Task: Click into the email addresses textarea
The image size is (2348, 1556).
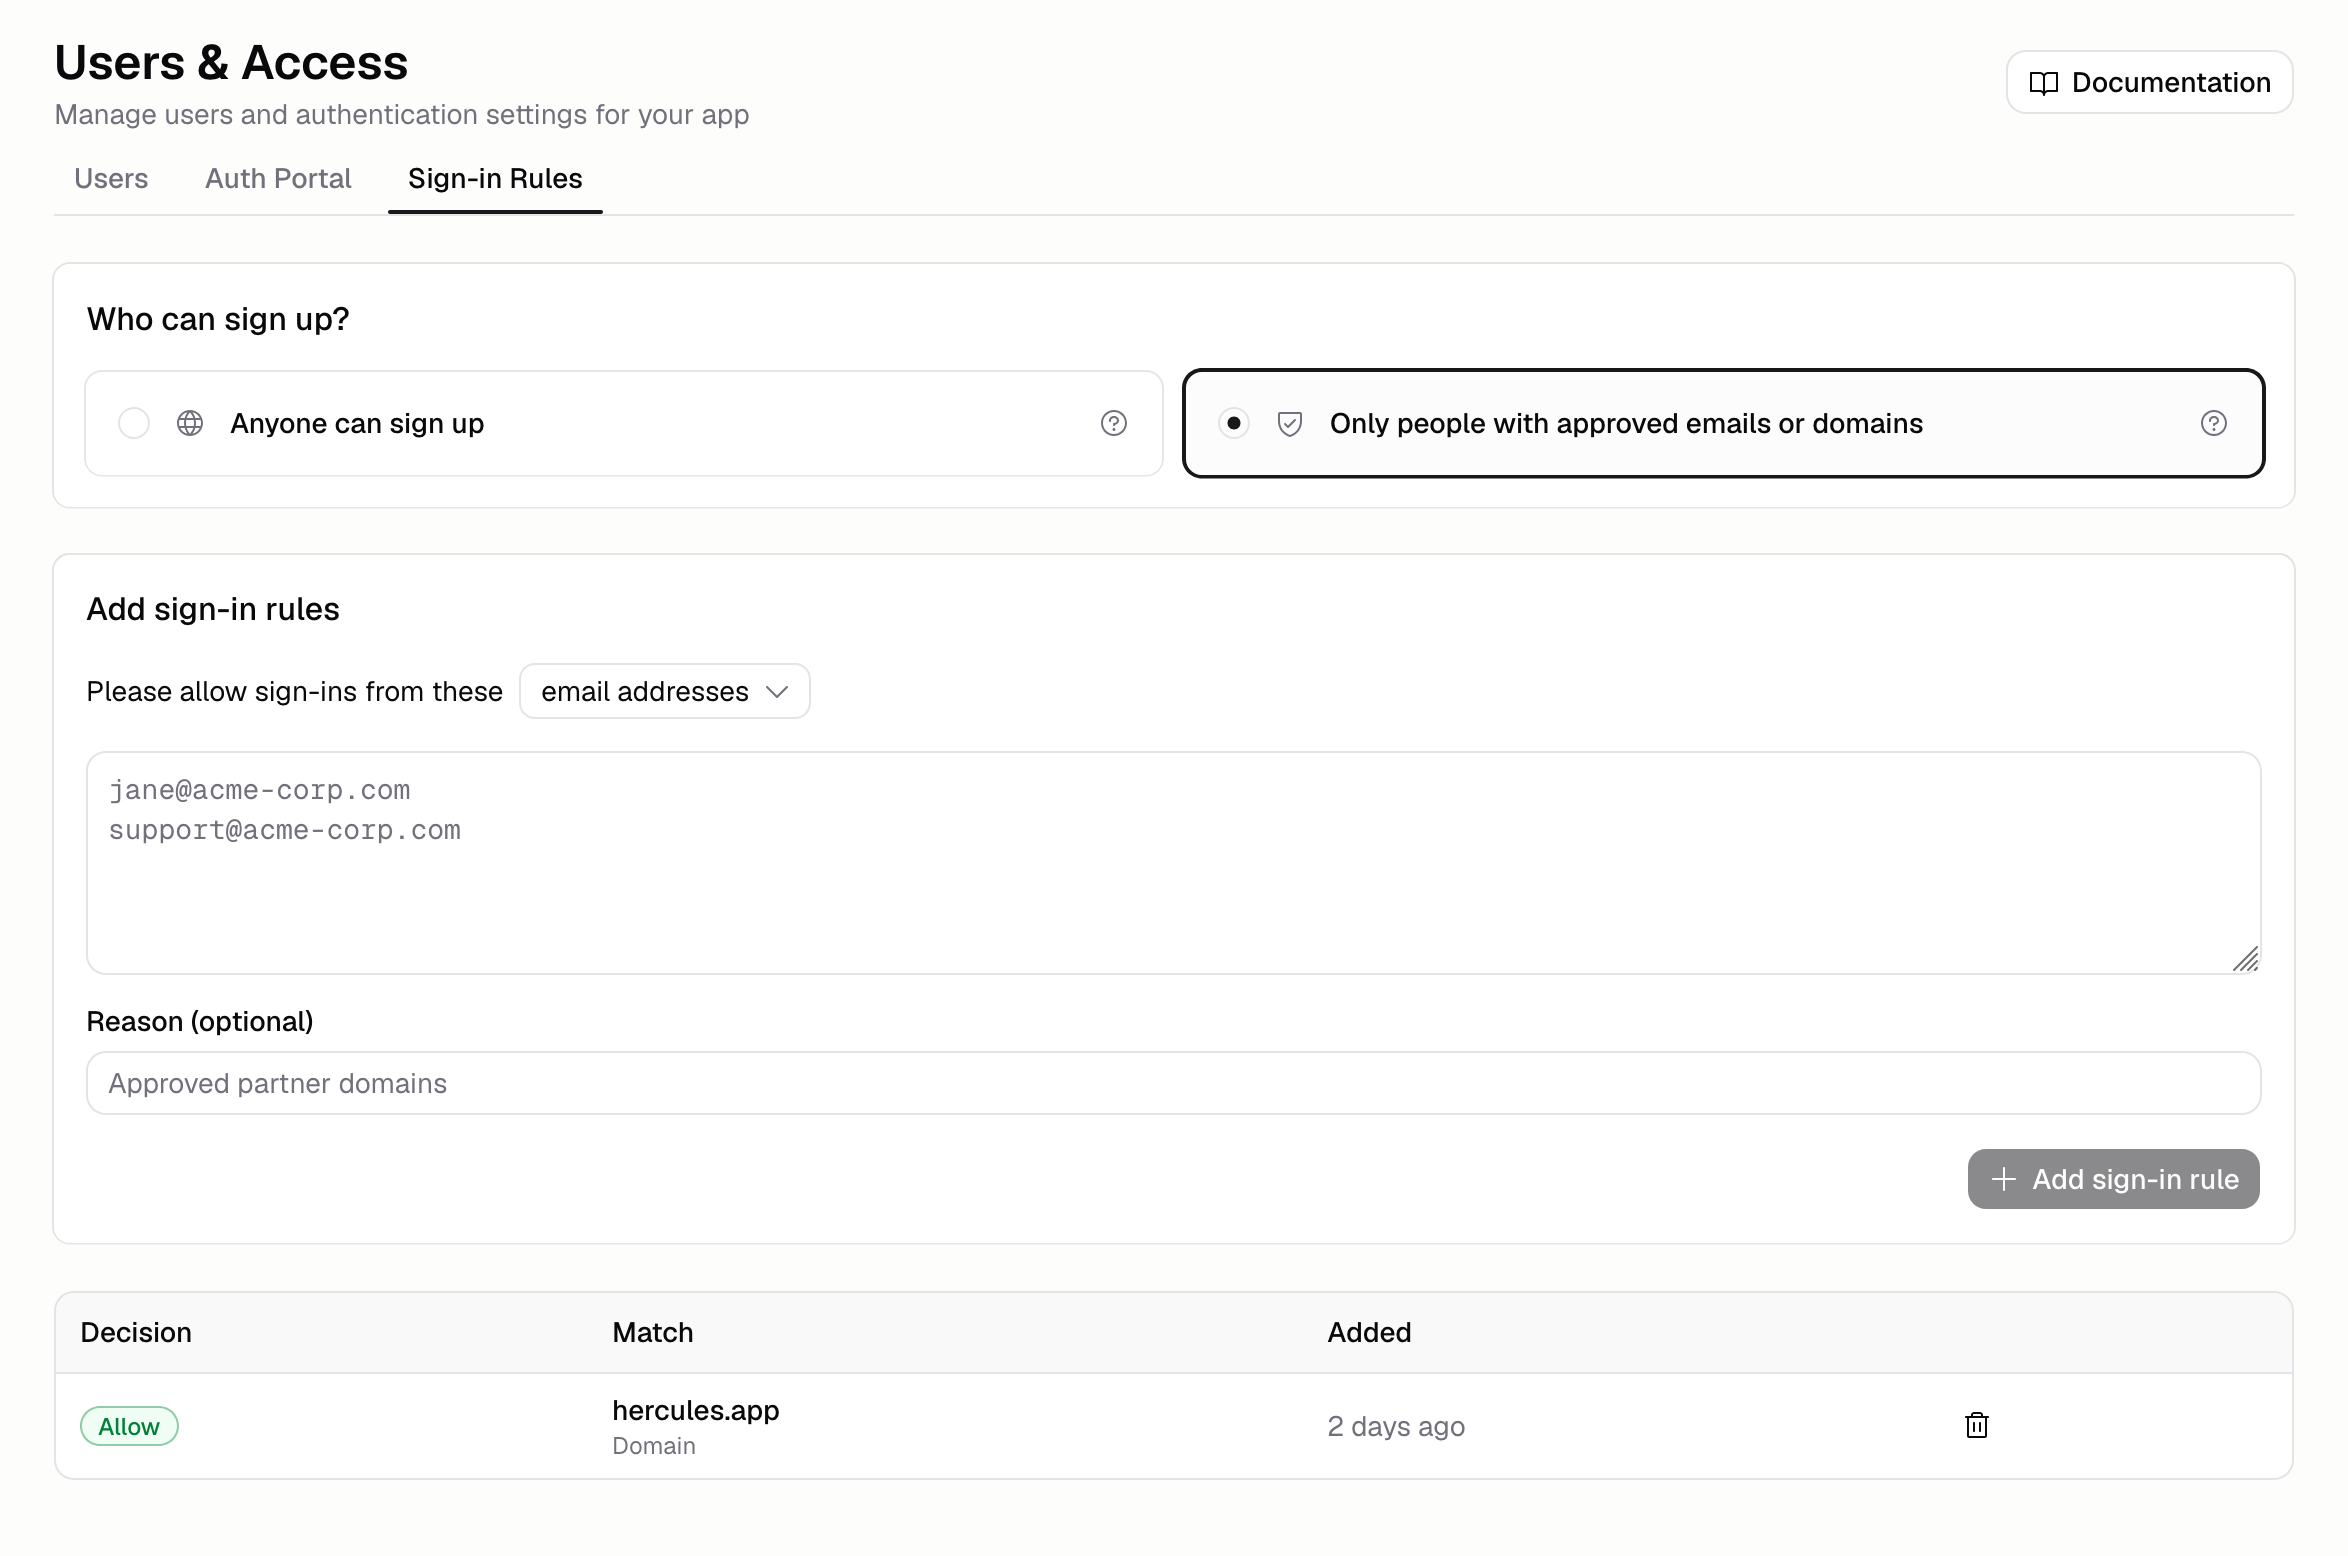Action: pos(1173,863)
